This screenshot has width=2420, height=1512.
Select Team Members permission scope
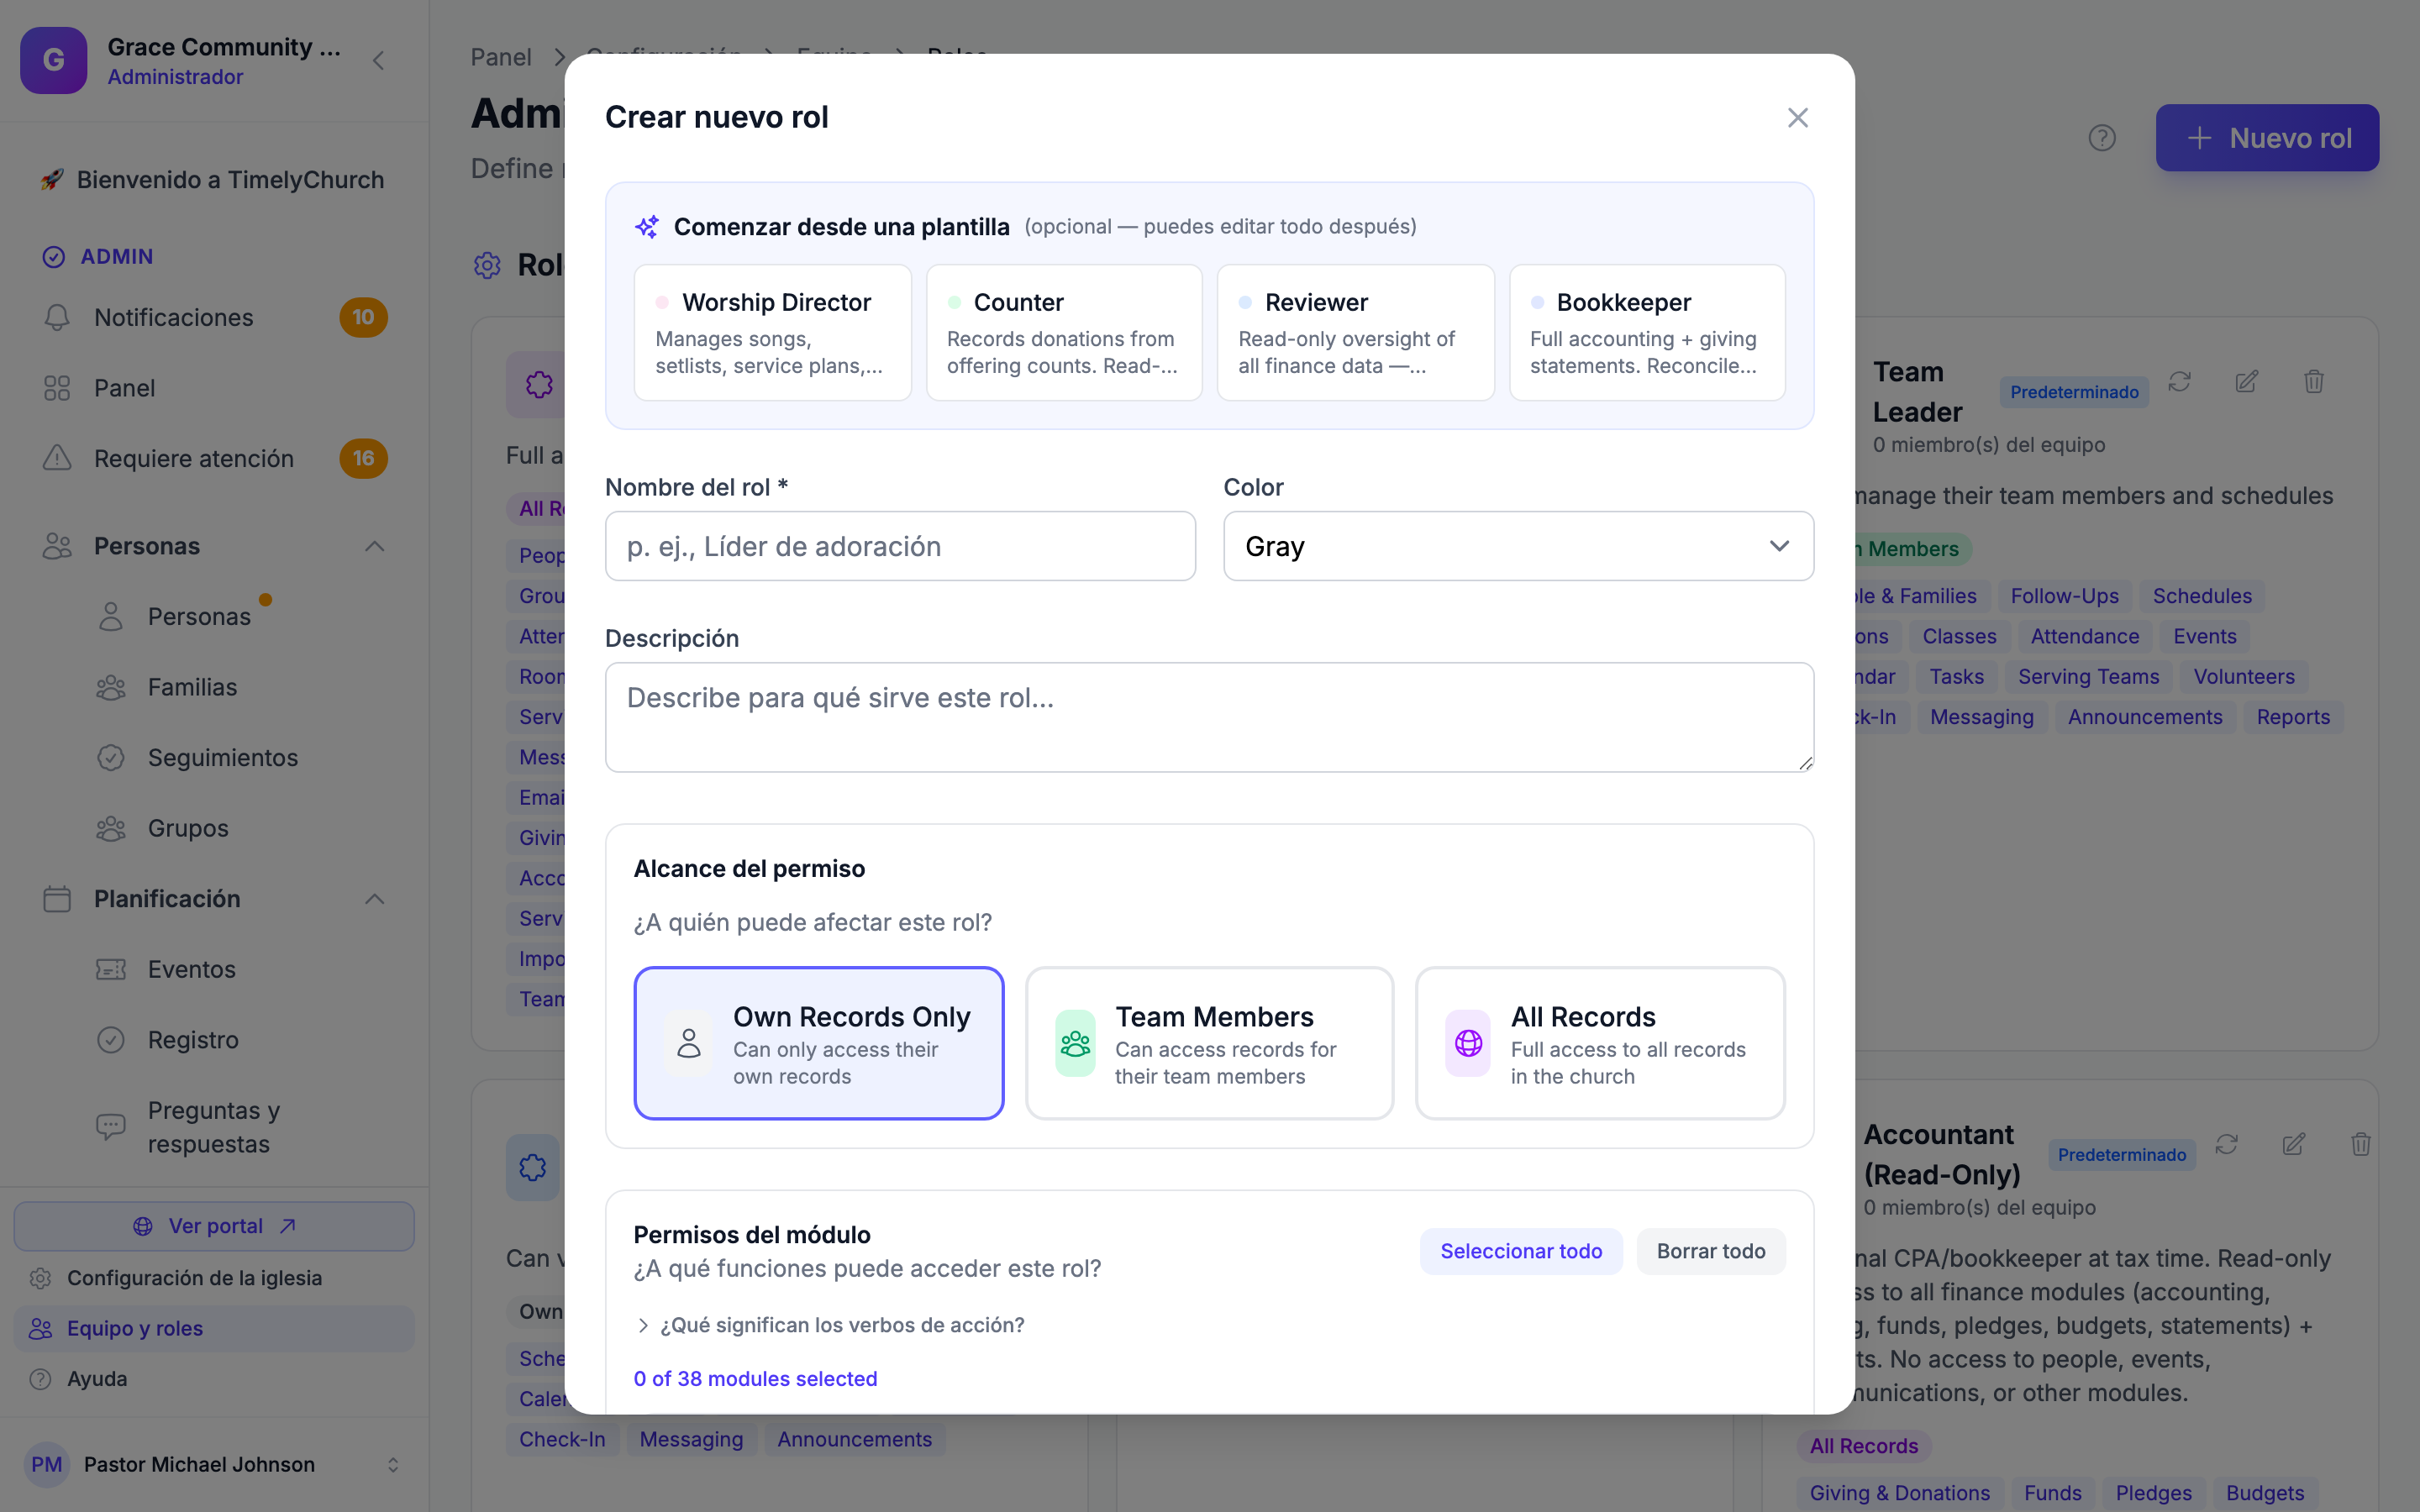pos(1209,1043)
